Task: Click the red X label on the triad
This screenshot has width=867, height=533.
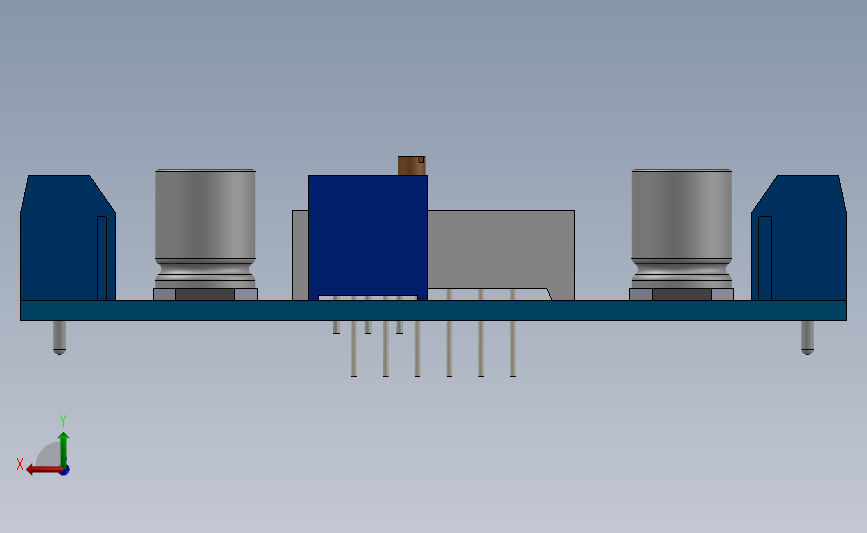Action: (x=20, y=464)
